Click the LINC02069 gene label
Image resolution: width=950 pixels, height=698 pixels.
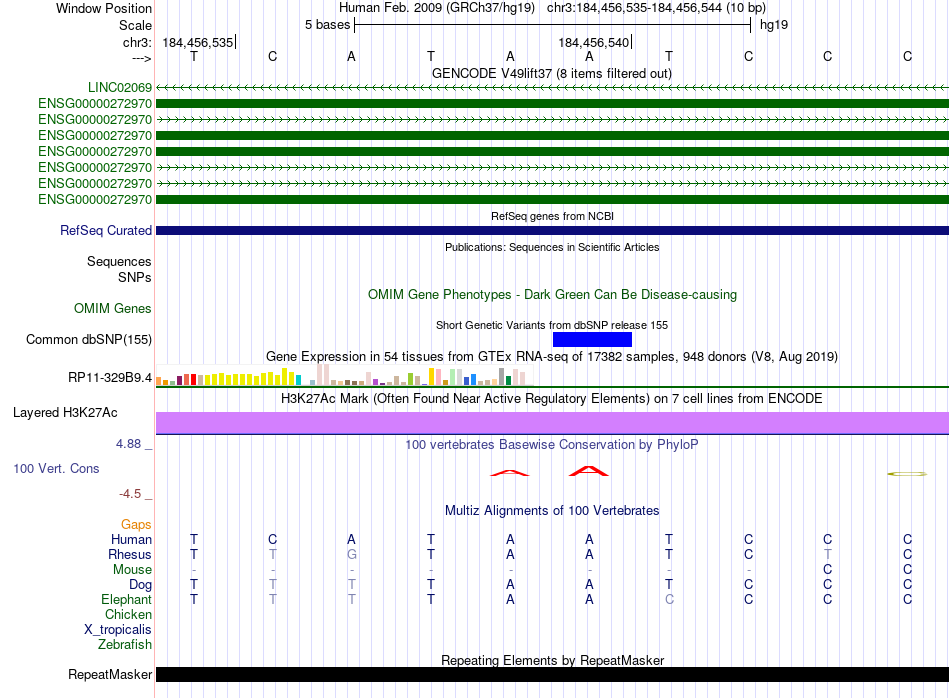[x=119, y=87]
